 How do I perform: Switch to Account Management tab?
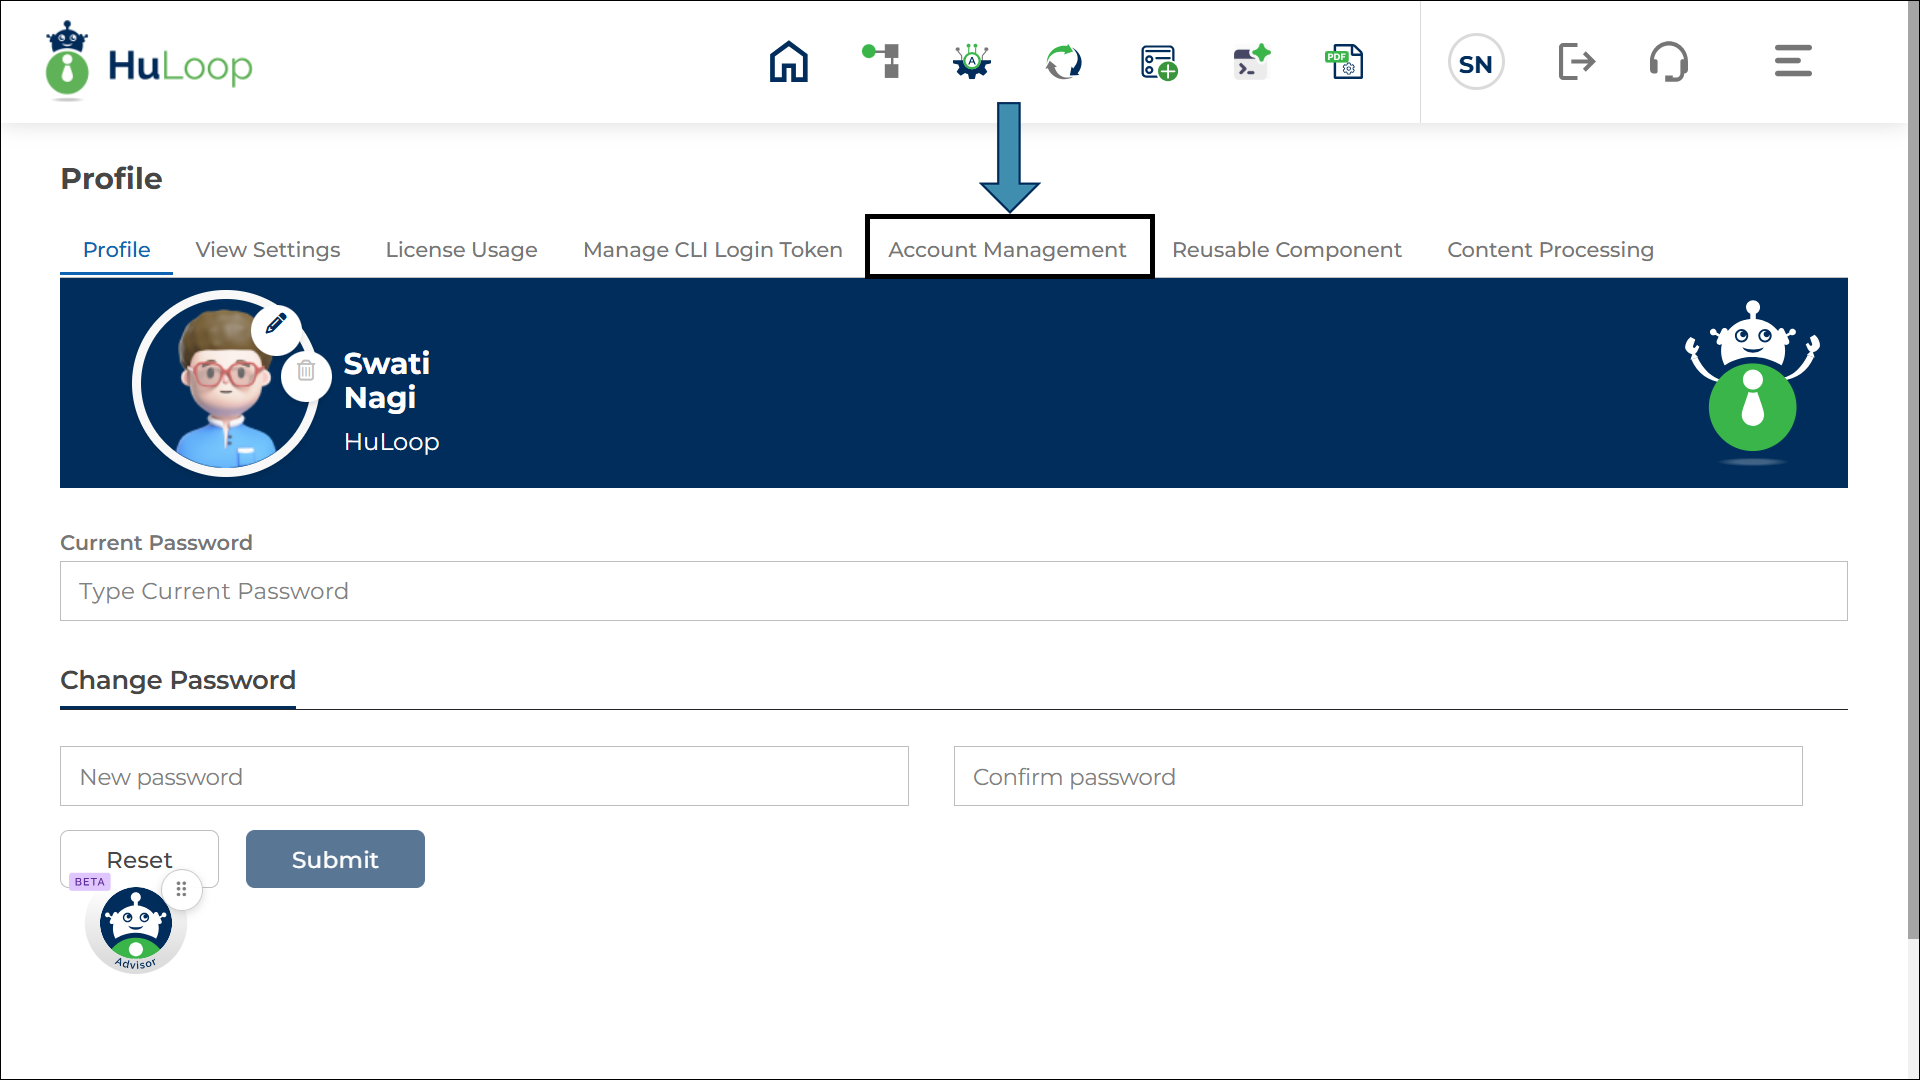(1007, 249)
